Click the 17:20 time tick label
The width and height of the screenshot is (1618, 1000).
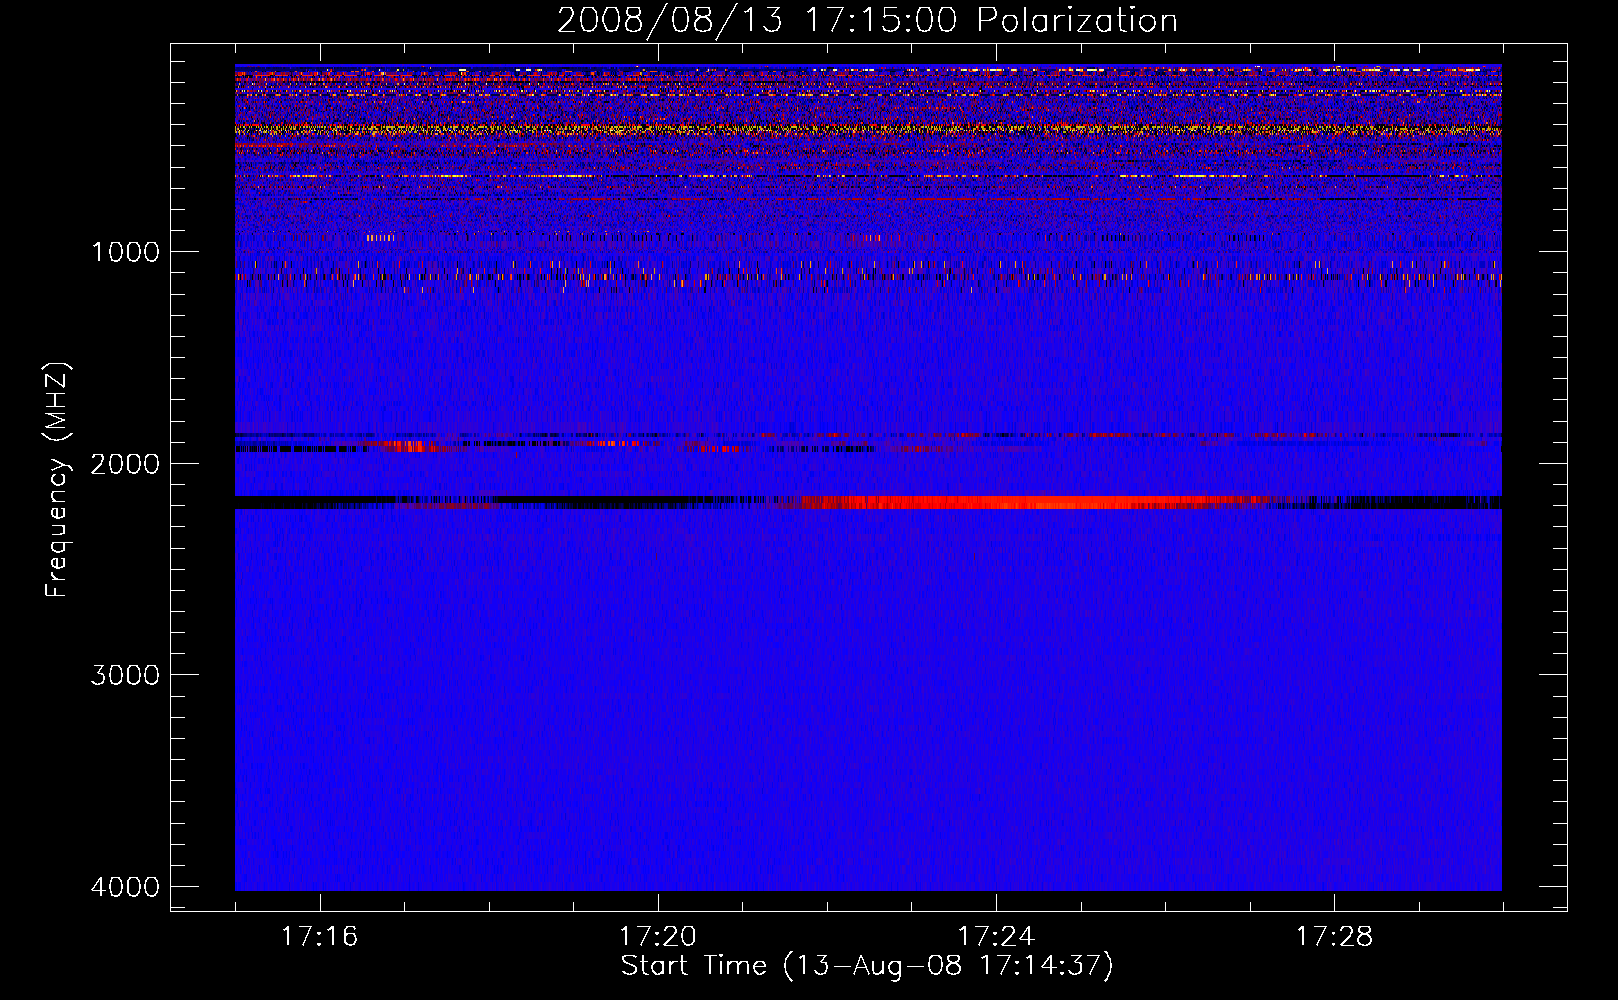(657, 937)
